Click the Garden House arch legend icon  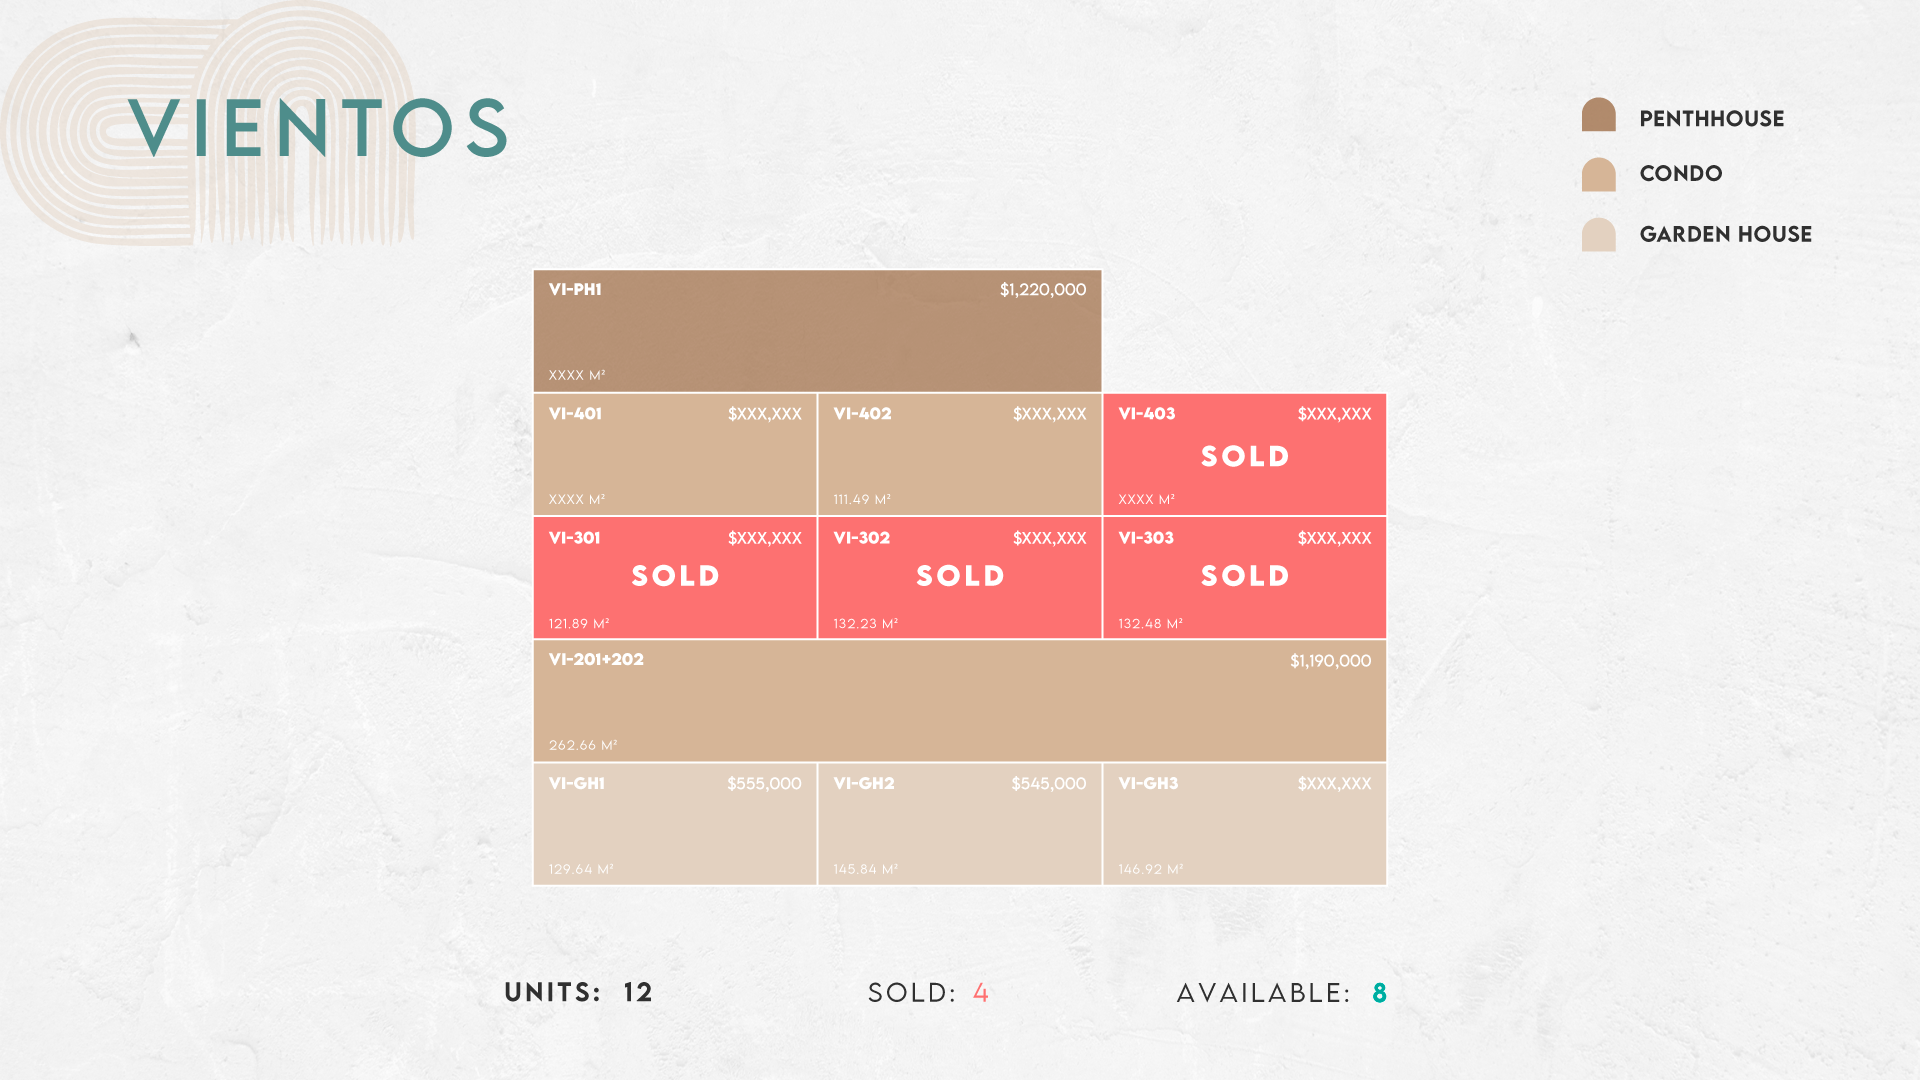[1598, 234]
